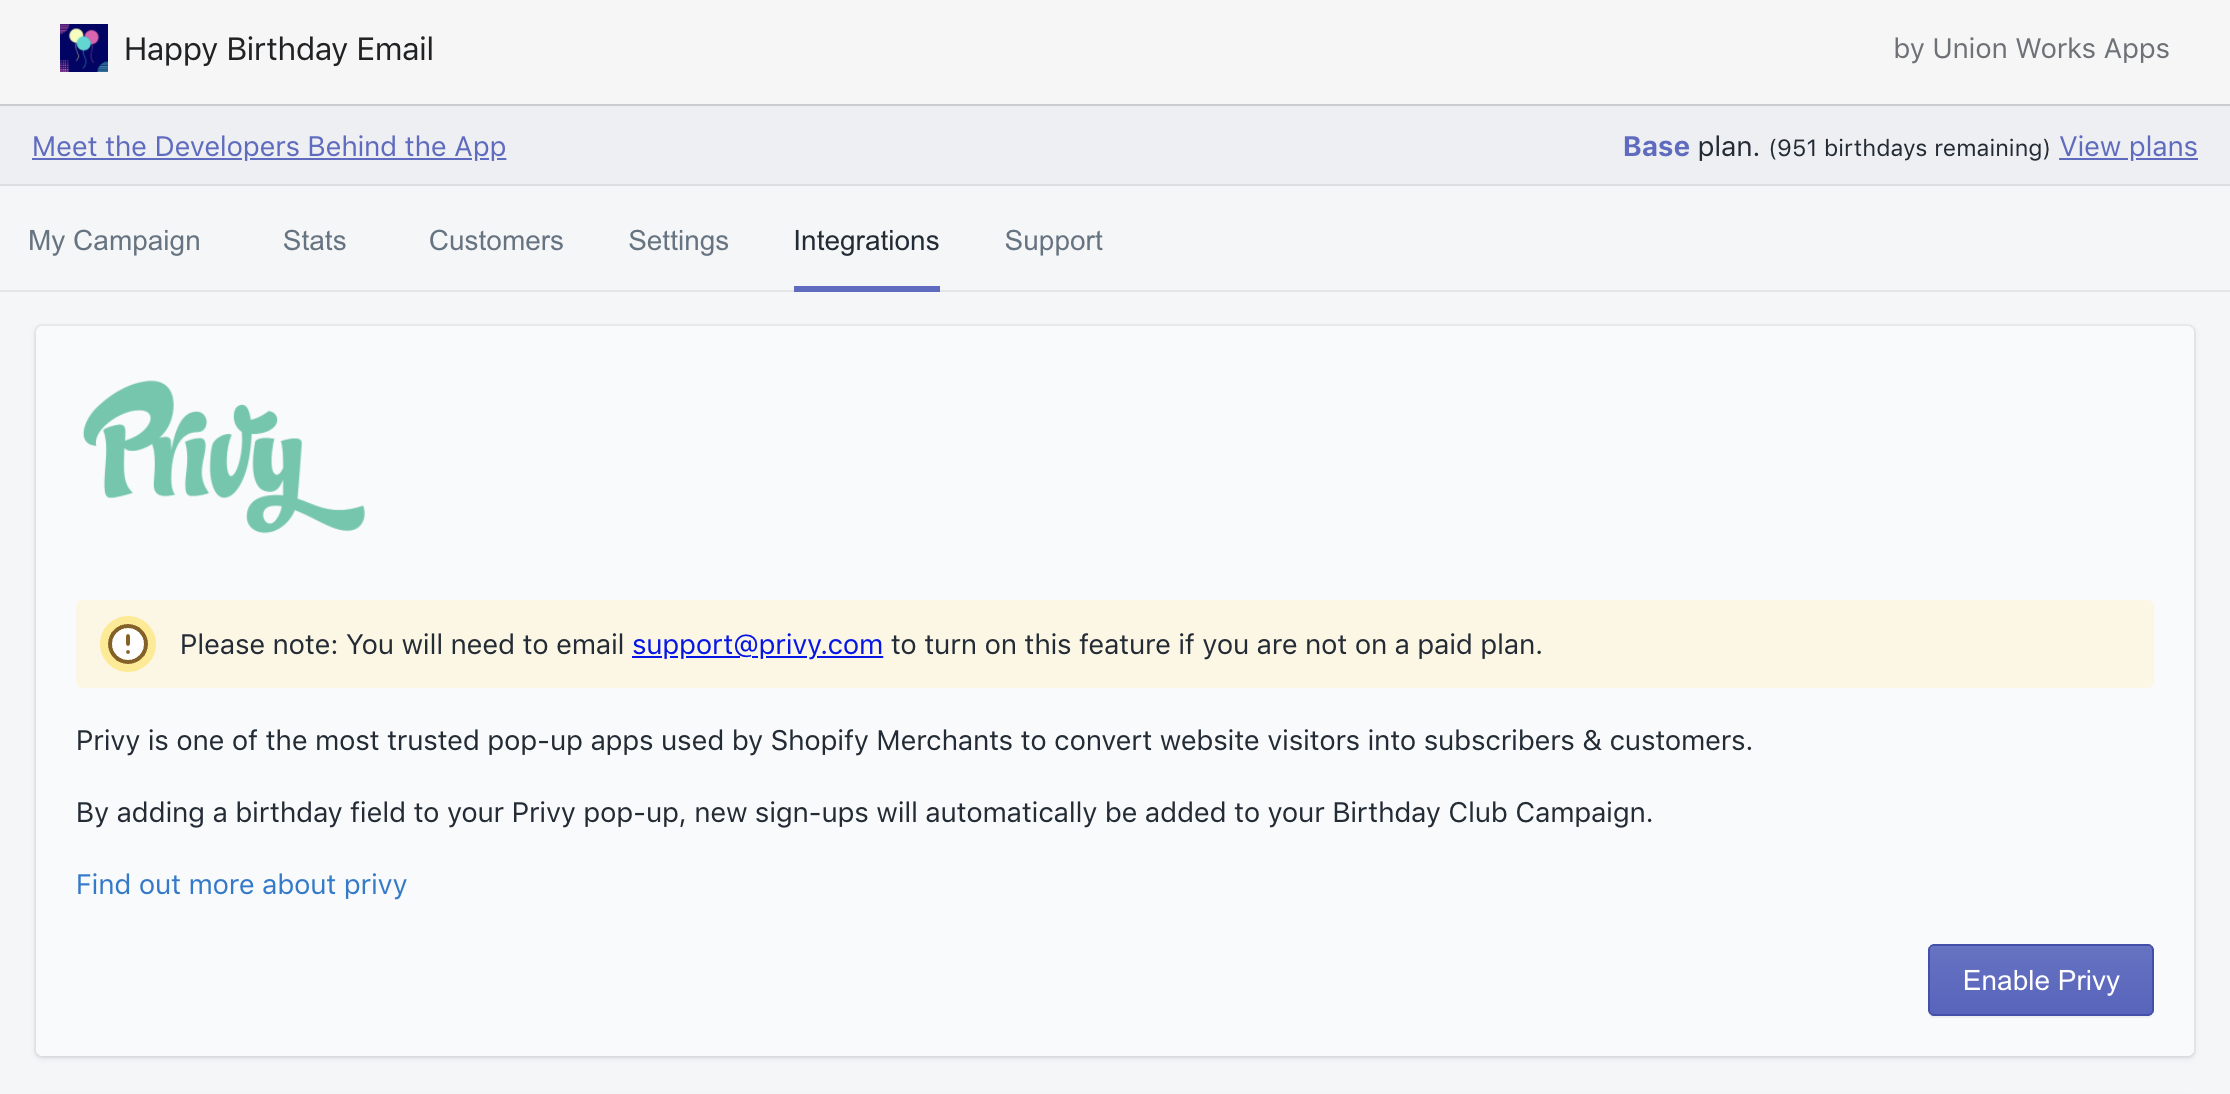Click the yellow warning exclamation icon

pos(128,644)
